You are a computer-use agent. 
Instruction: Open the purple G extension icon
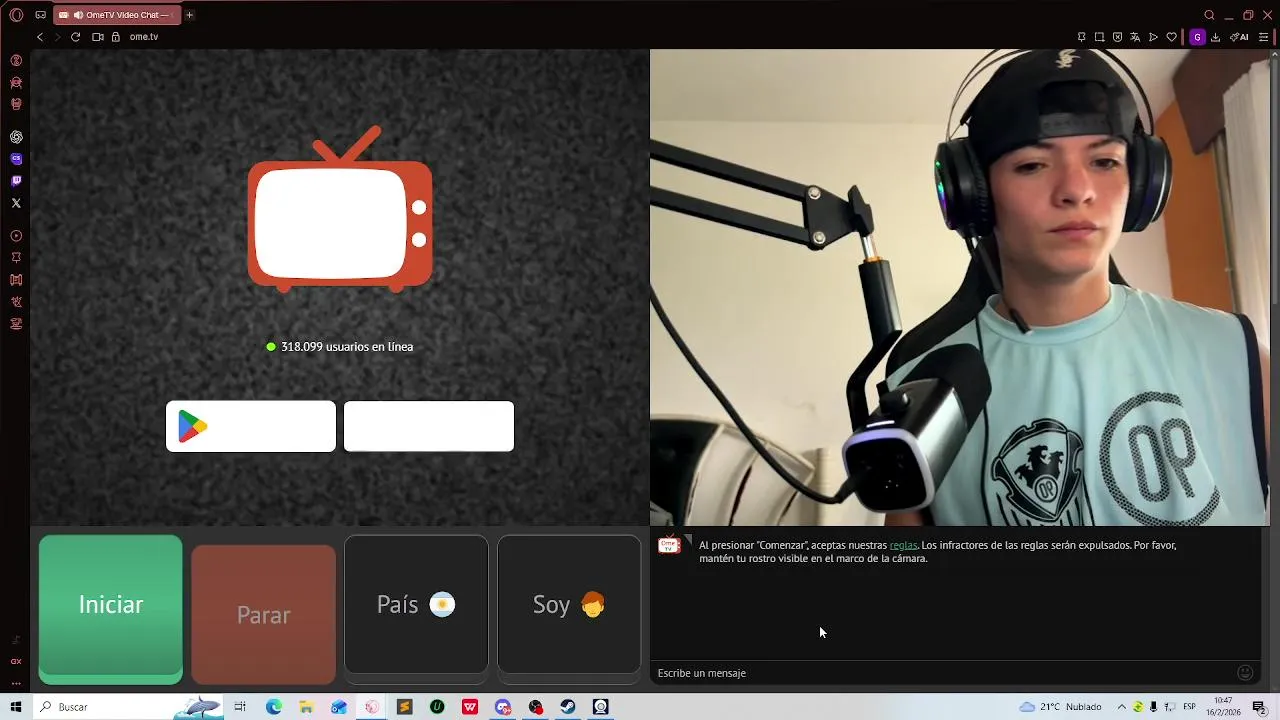tap(1197, 37)
